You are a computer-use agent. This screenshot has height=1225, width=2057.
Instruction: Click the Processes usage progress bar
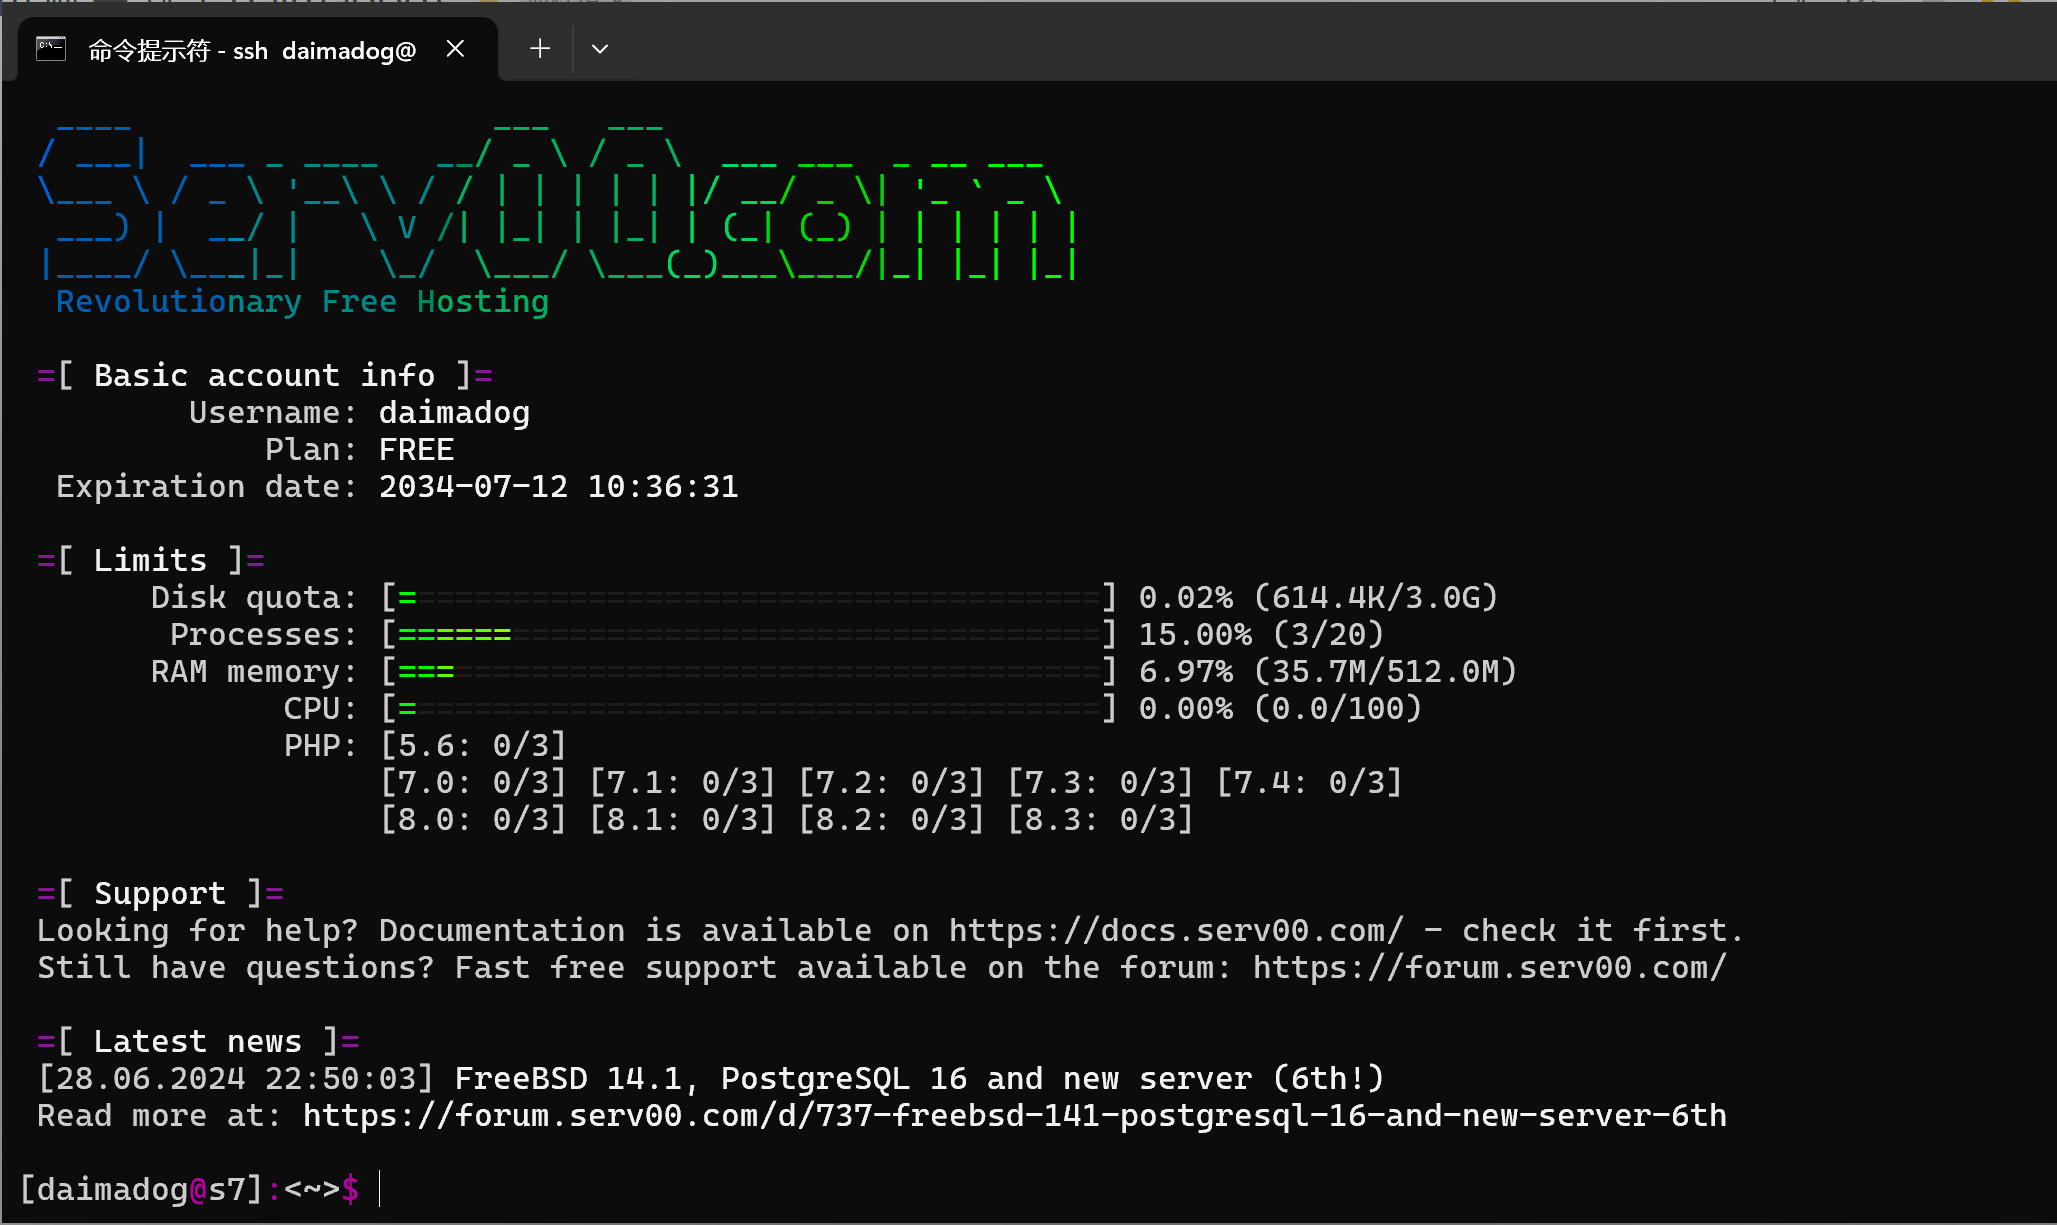pos(749,634)
